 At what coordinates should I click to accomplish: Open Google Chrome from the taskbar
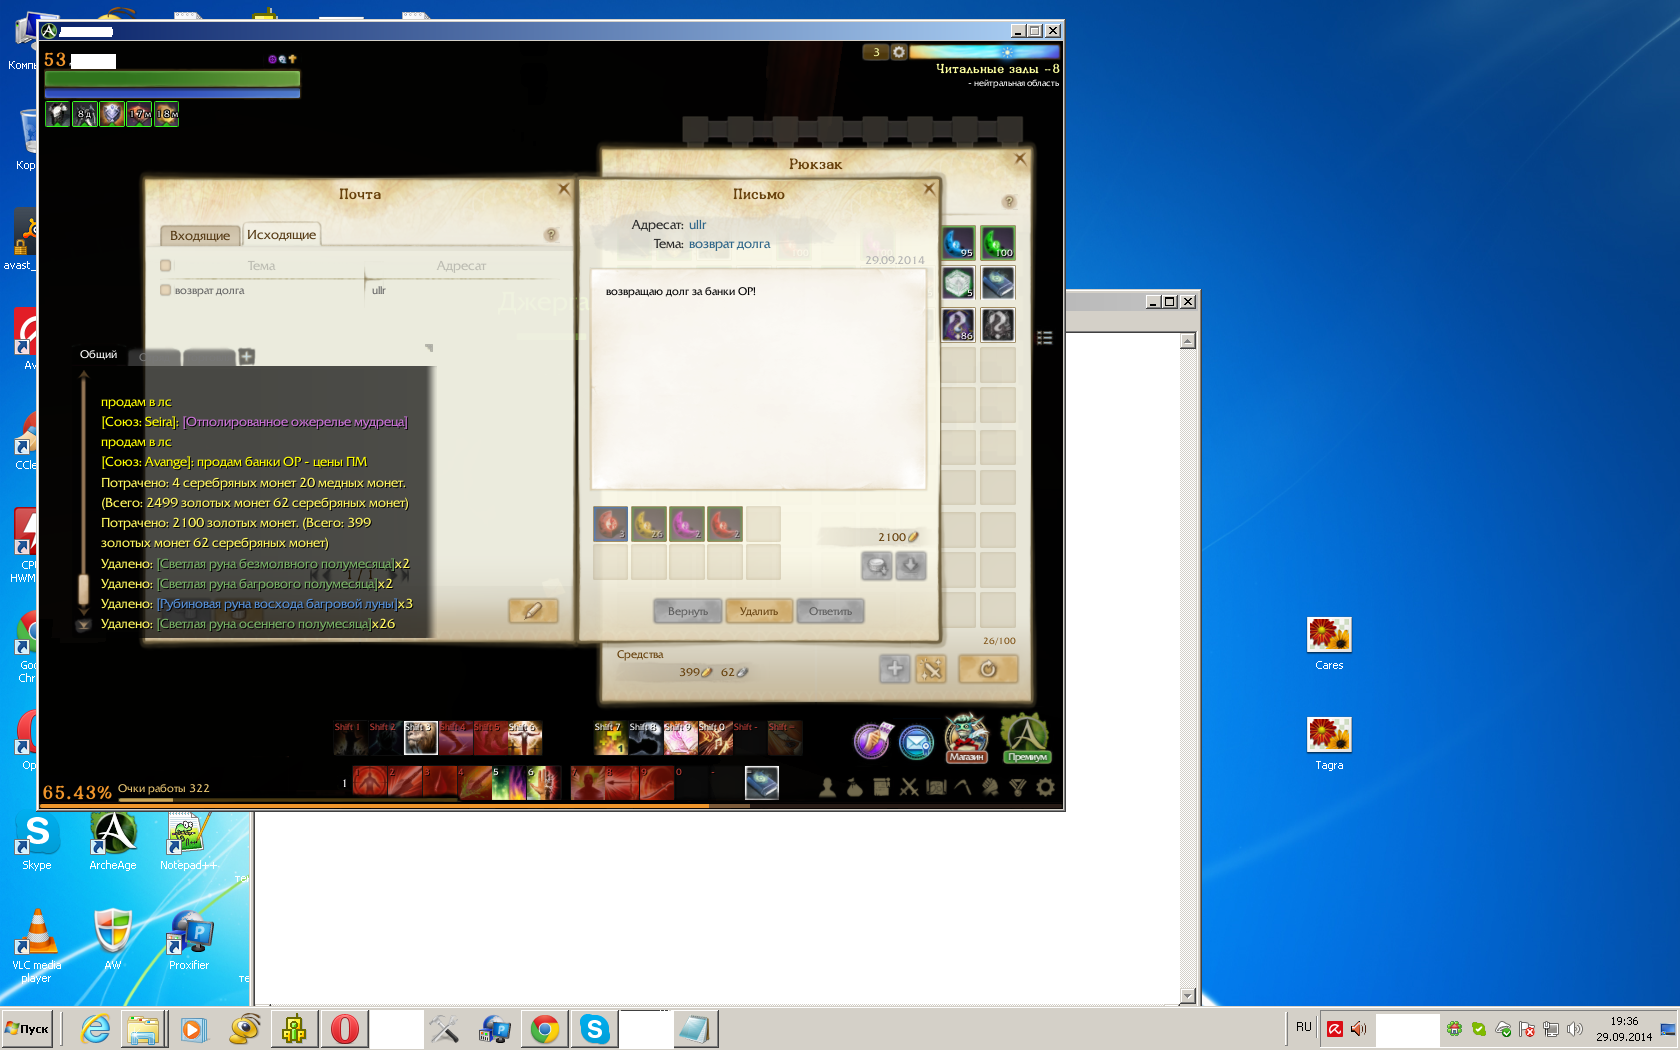pos(545,1028)
